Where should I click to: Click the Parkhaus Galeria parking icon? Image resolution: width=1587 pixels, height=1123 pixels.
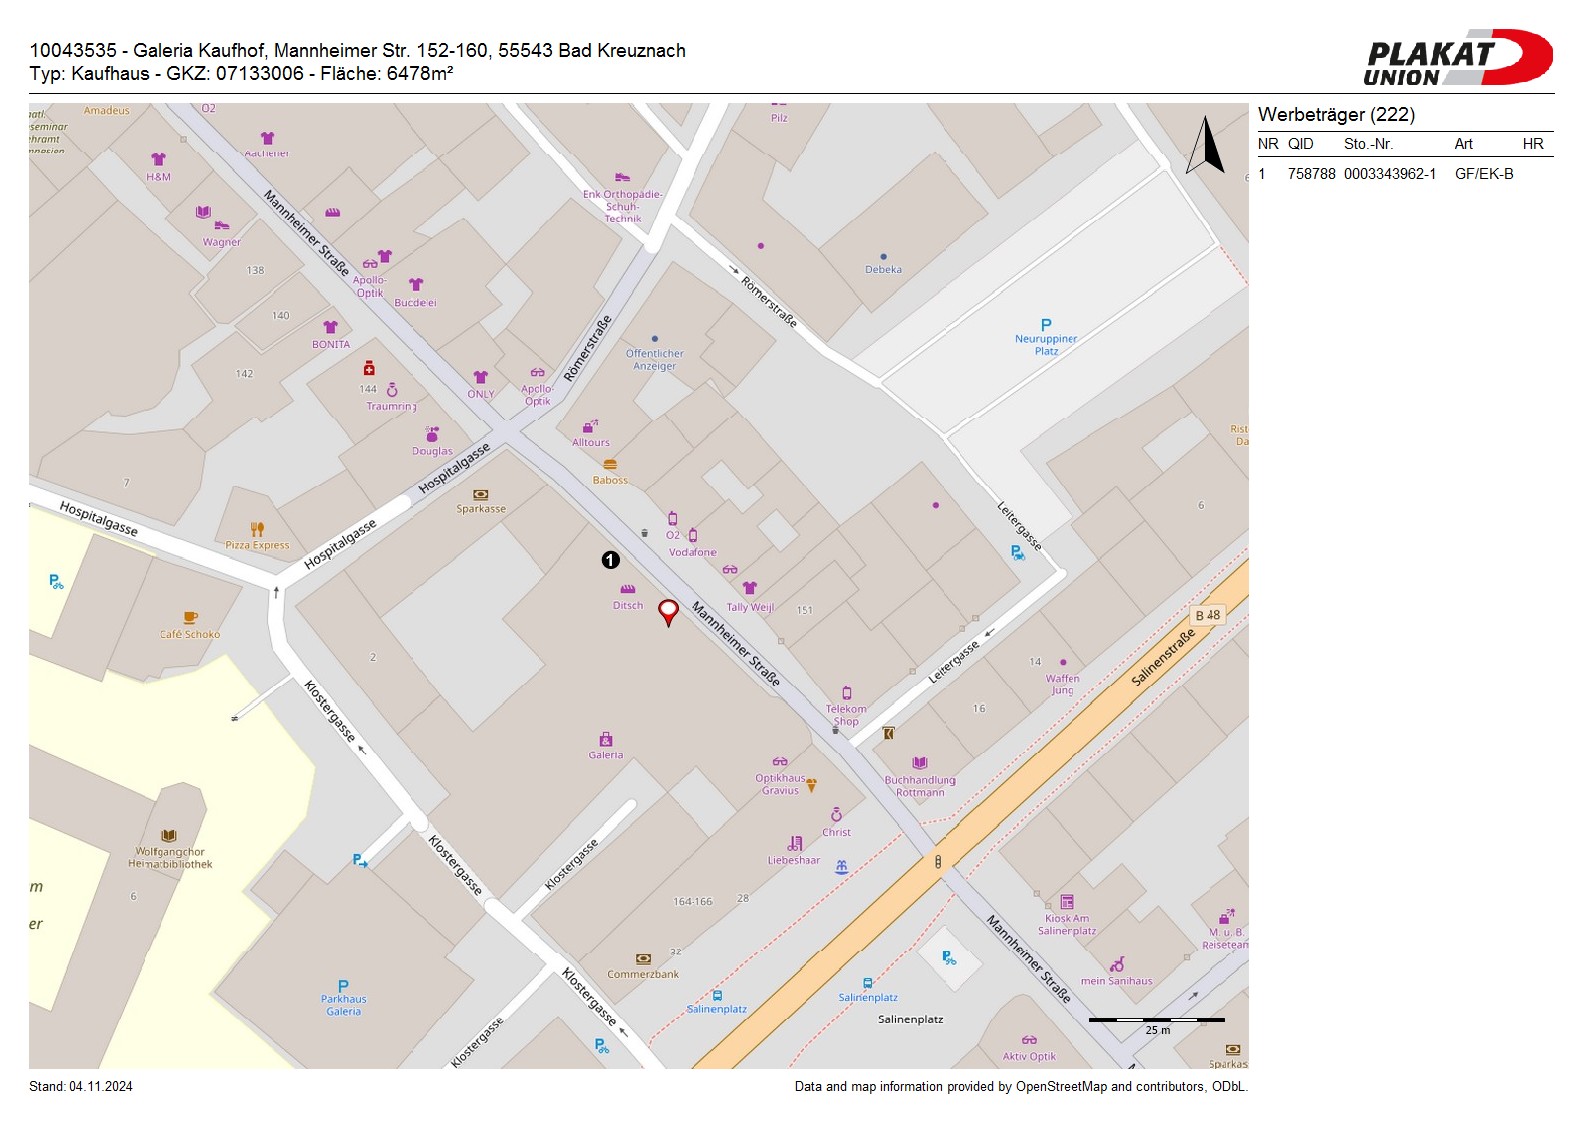click(x=343, y=986)
